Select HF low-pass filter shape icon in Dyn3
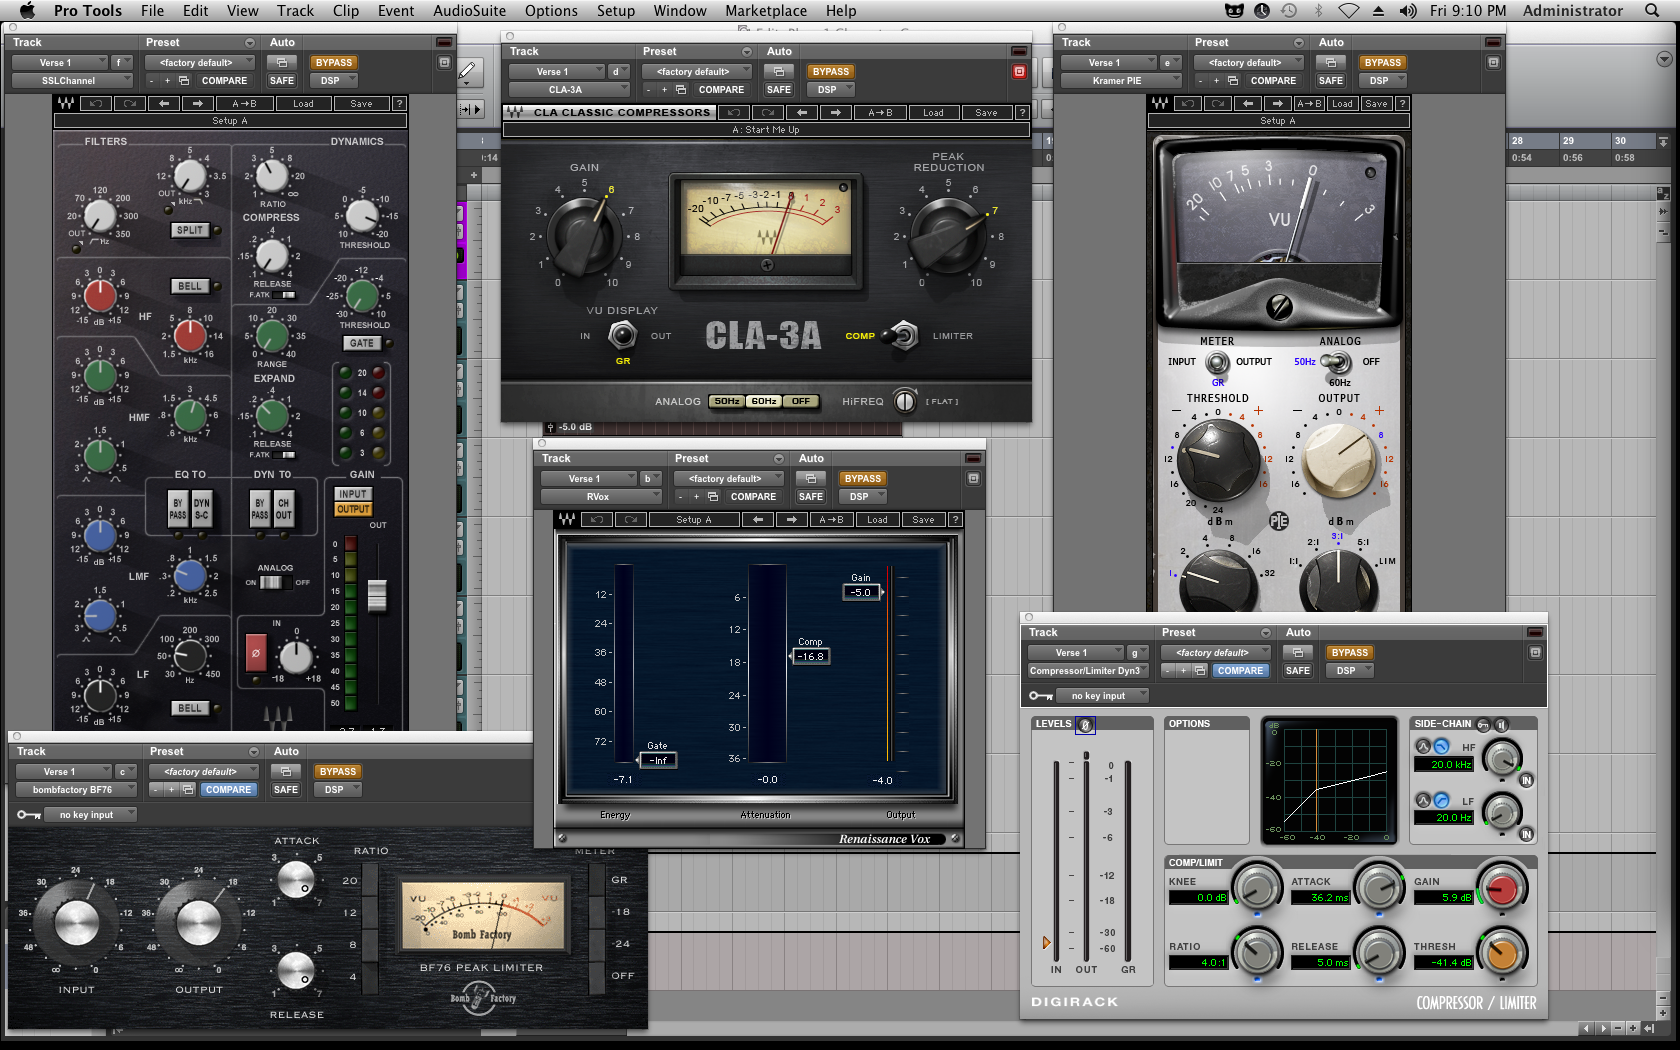 [x=1441, y=747]
